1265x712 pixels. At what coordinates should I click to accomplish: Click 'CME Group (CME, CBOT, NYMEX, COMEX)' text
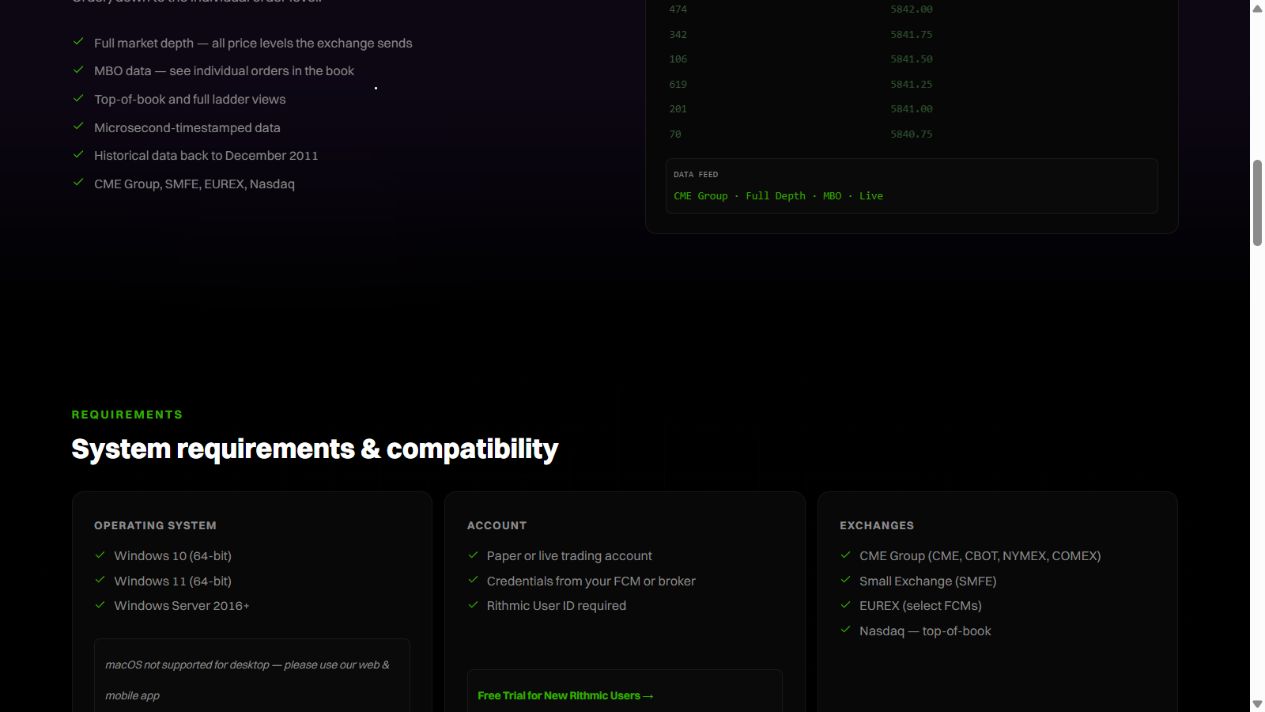click(980, 555)
